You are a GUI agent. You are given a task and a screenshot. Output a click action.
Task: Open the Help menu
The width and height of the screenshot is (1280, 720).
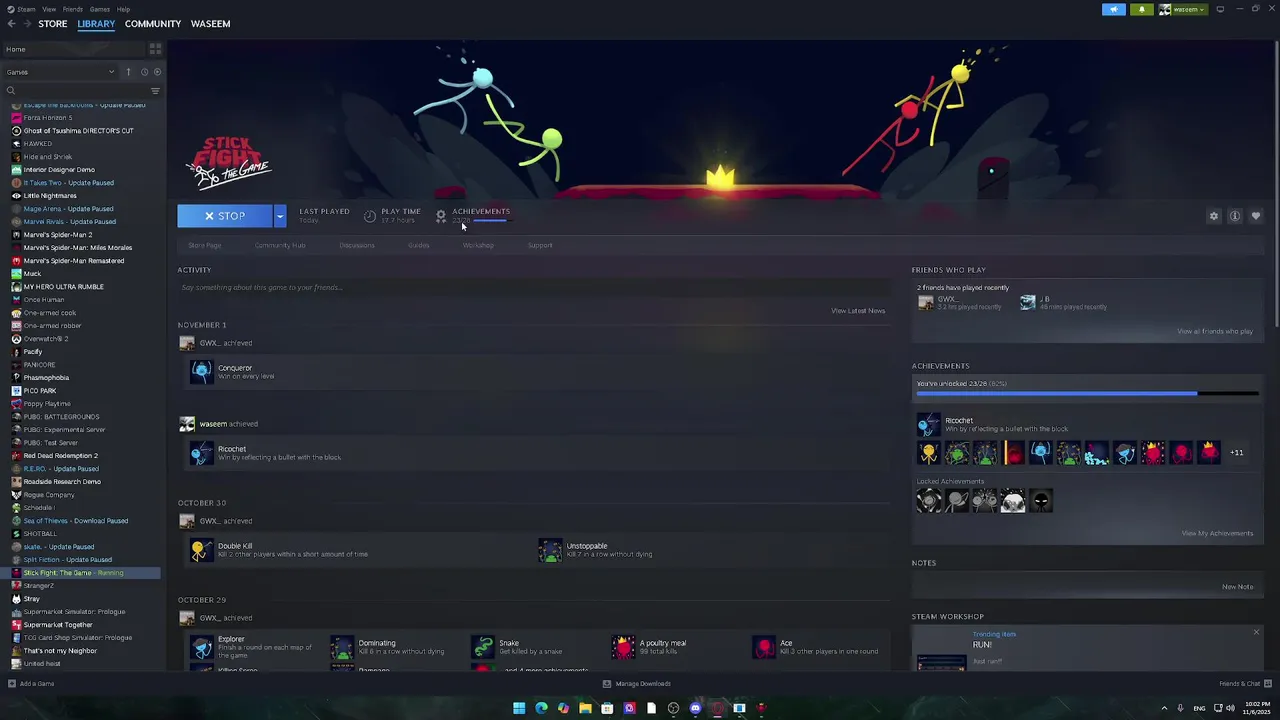coord(123,9)
